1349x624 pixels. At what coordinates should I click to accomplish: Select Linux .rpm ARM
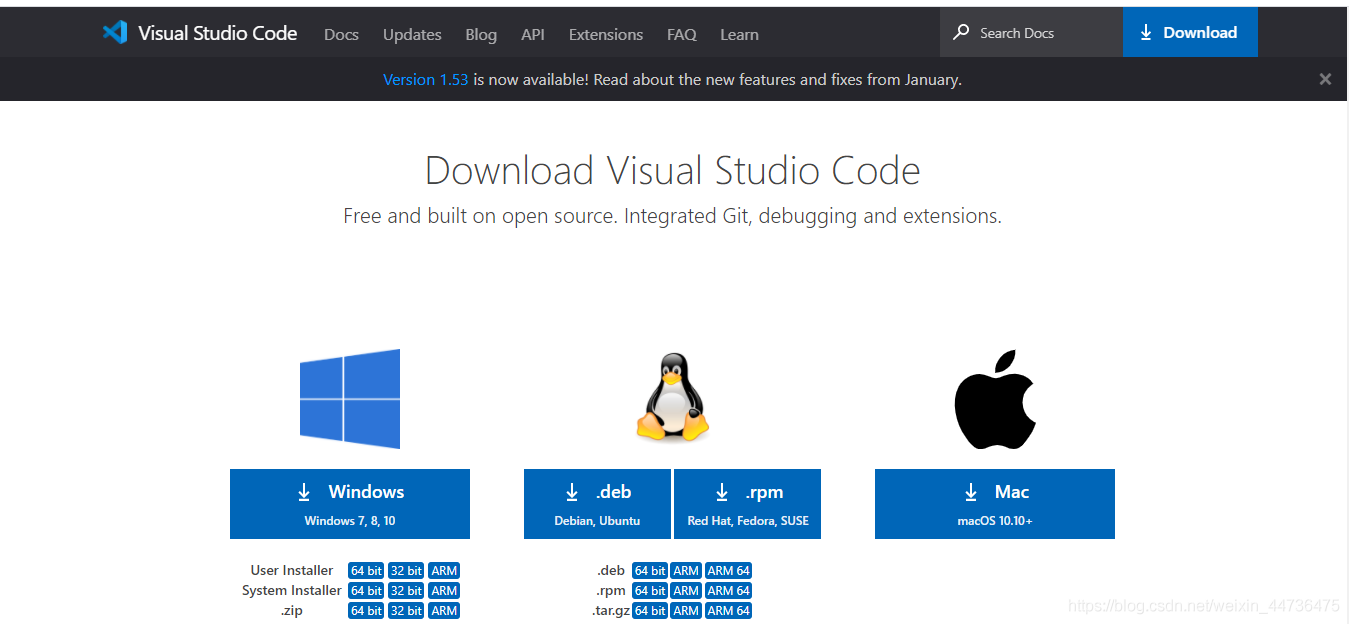pyautogui.click(x=686, y=591)
